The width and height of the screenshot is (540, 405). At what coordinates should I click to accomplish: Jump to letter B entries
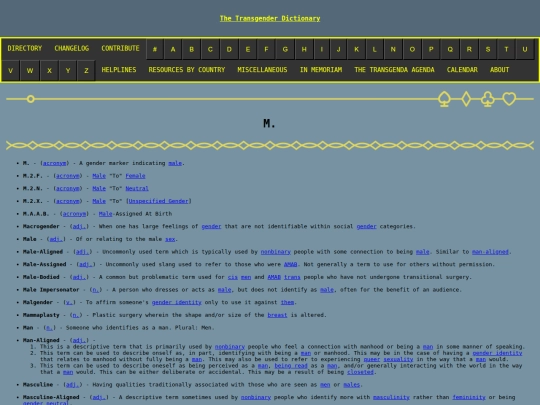[x=191, y=49]
